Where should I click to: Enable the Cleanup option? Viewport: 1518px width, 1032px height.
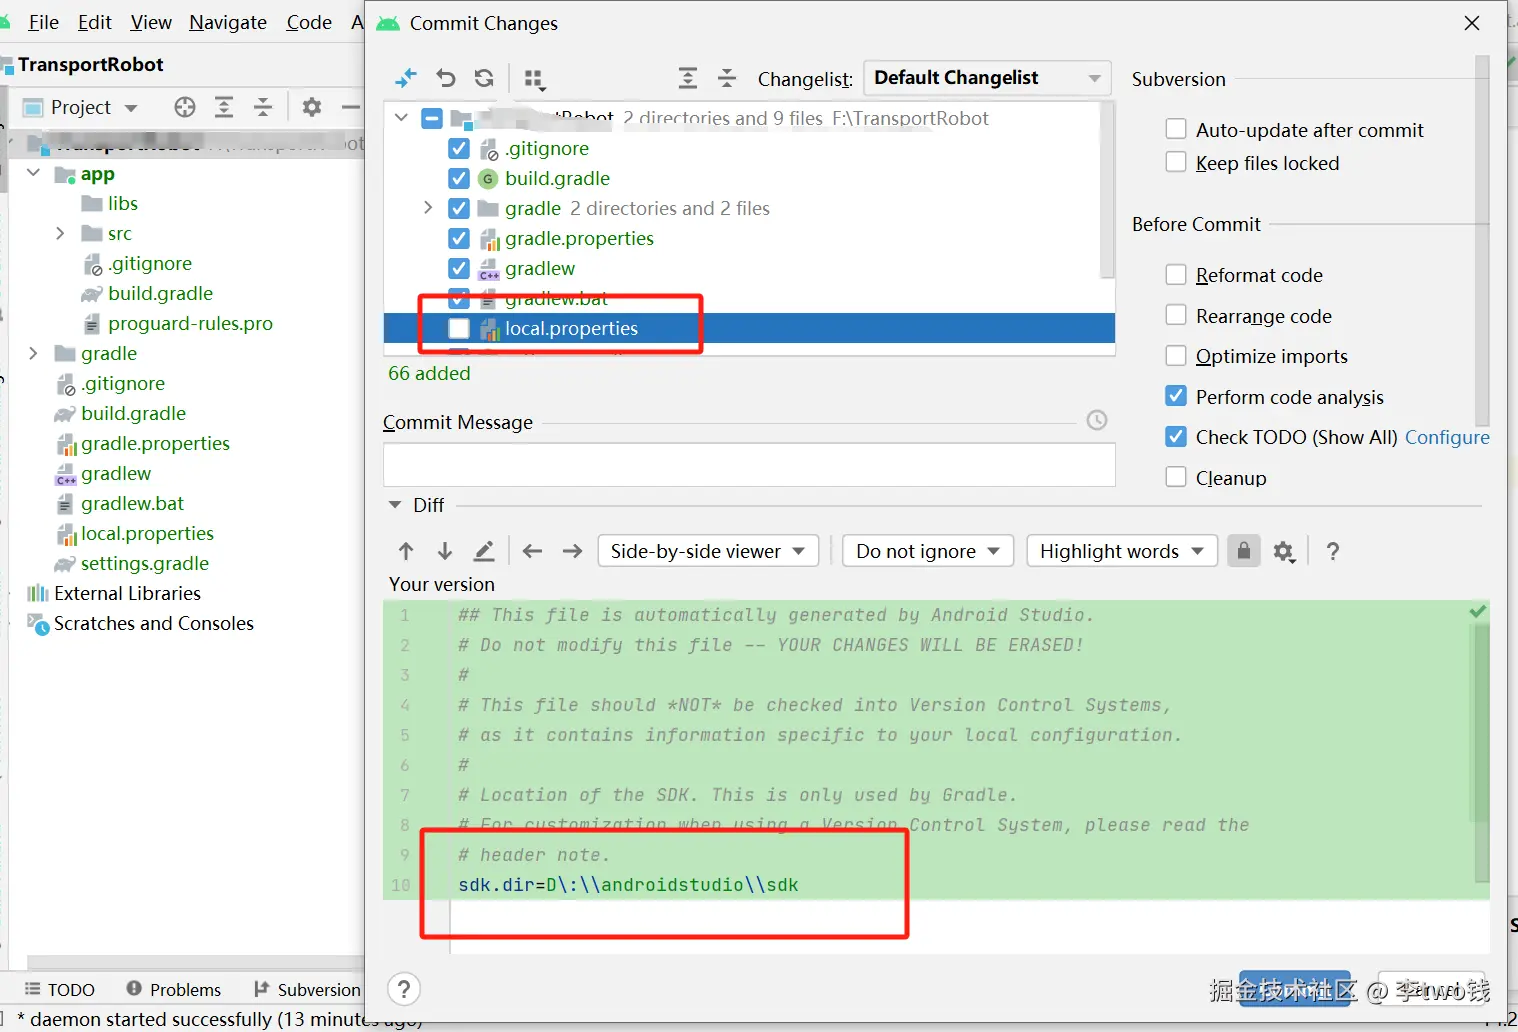click(x=1176, y=477)
